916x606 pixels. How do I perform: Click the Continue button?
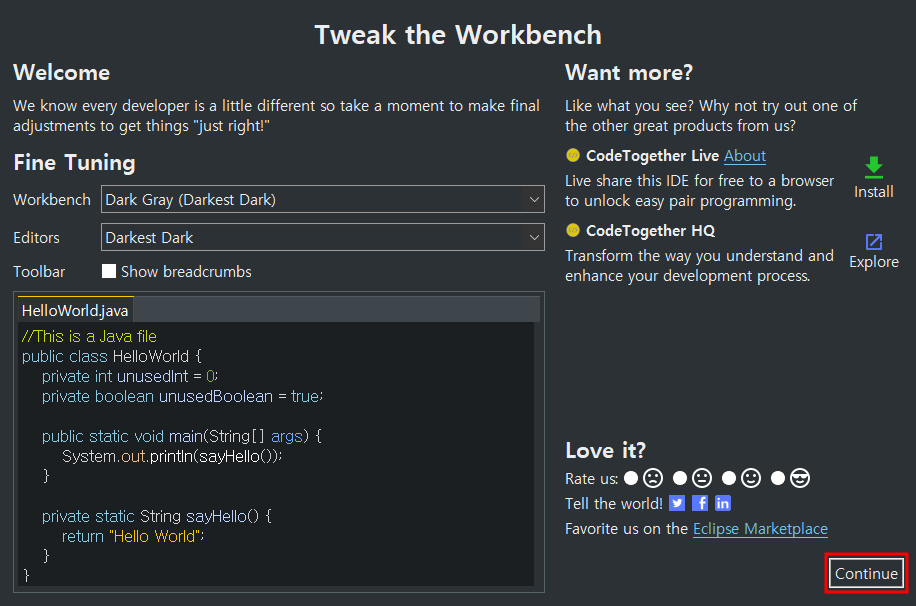(866, 573)
